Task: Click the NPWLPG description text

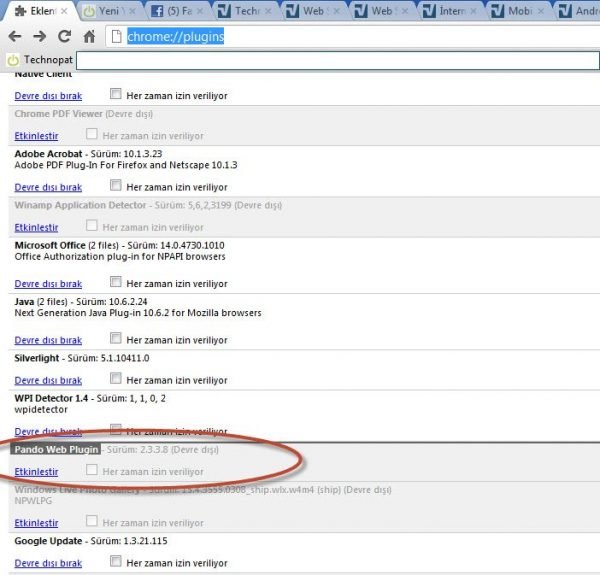Action: (33, 501)
